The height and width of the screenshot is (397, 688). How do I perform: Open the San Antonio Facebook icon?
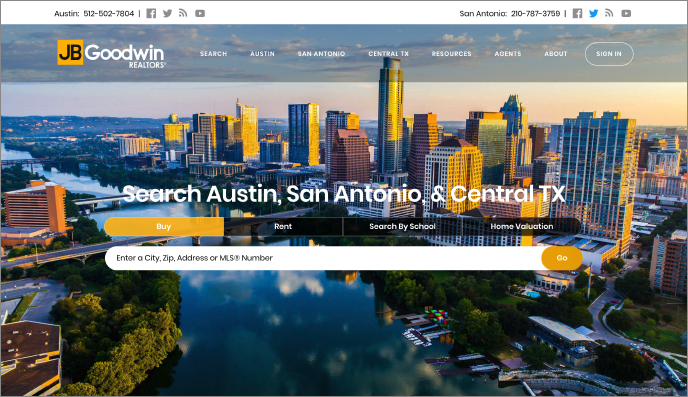(x=577, y=14)
